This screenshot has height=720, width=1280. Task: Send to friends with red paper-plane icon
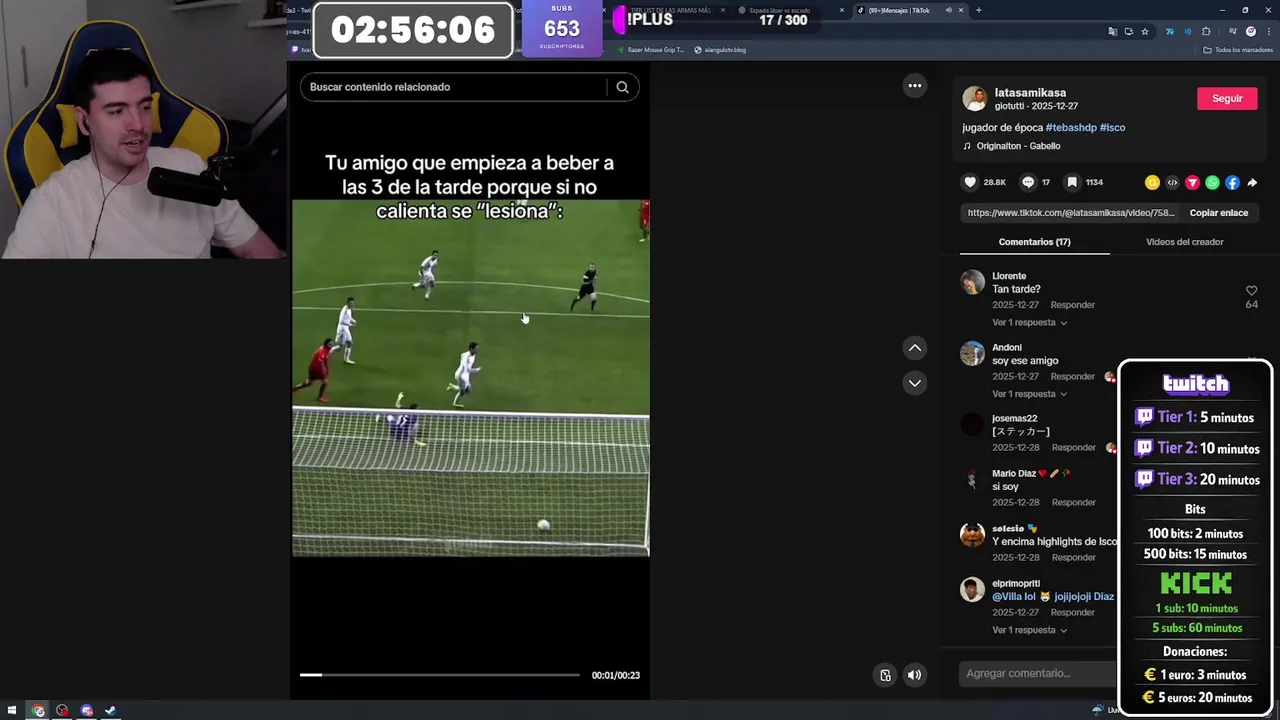(1192, 183)
